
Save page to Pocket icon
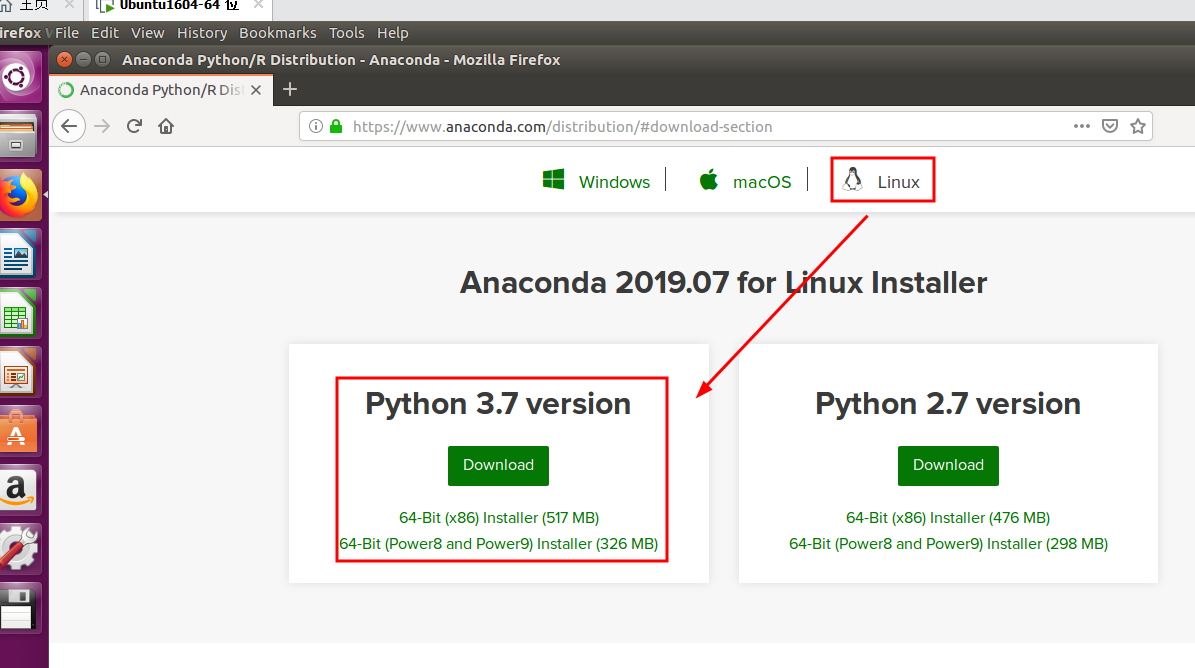click(x=1110, y=126)
